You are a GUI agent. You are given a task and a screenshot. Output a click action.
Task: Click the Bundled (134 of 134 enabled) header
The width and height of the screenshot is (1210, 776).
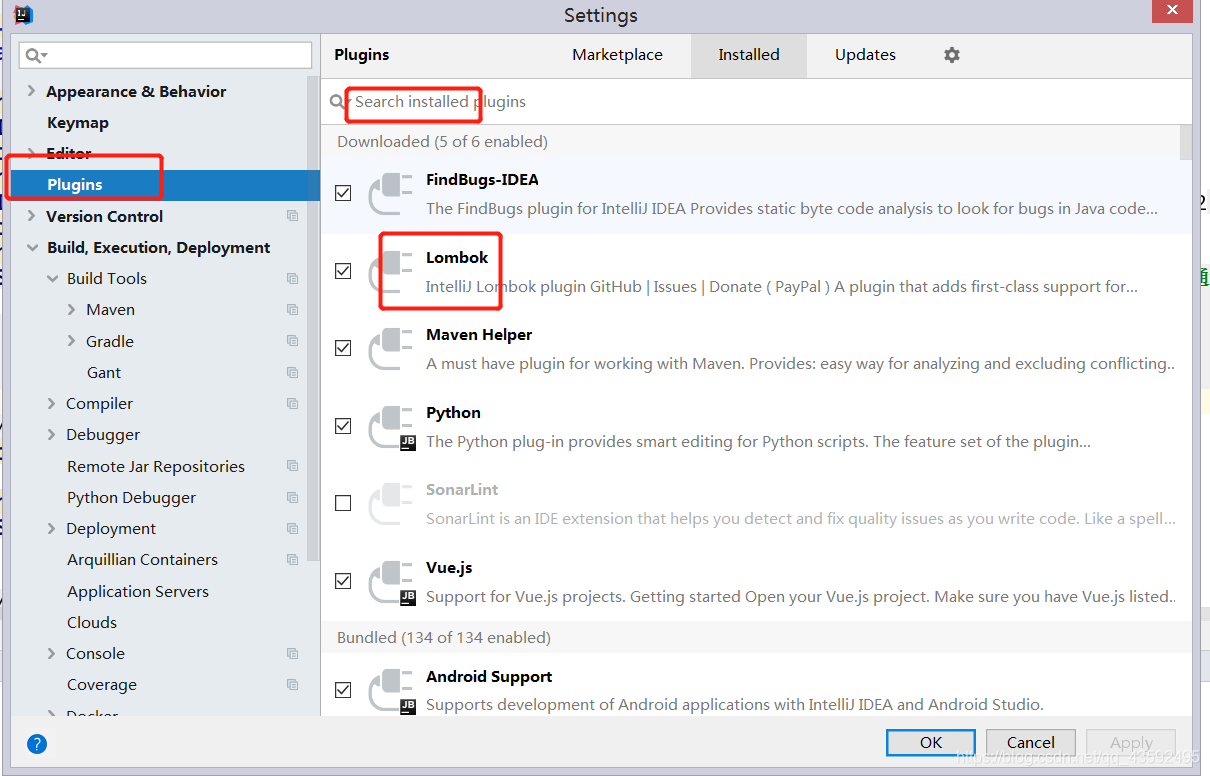point(444,637)
